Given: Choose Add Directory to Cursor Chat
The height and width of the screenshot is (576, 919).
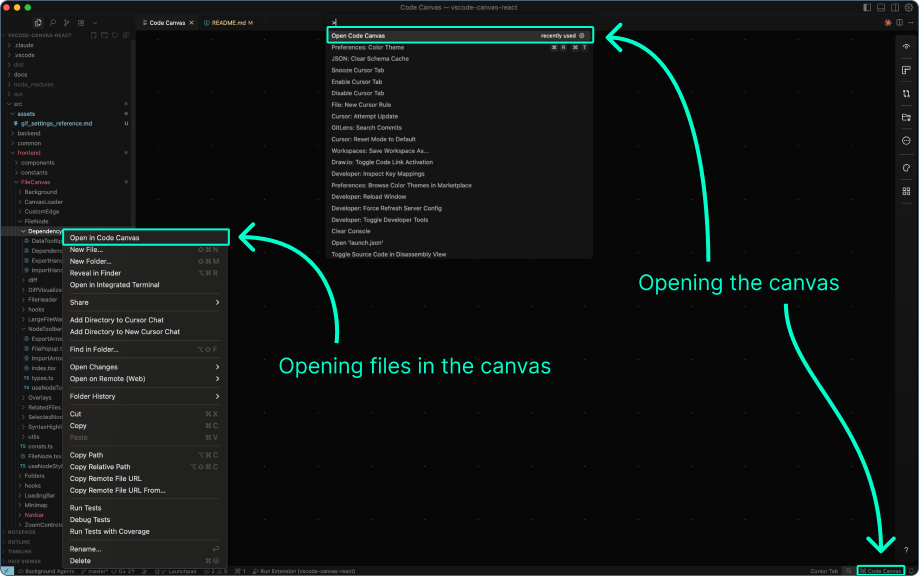Looking at the screenshot, I should (144, 320).
